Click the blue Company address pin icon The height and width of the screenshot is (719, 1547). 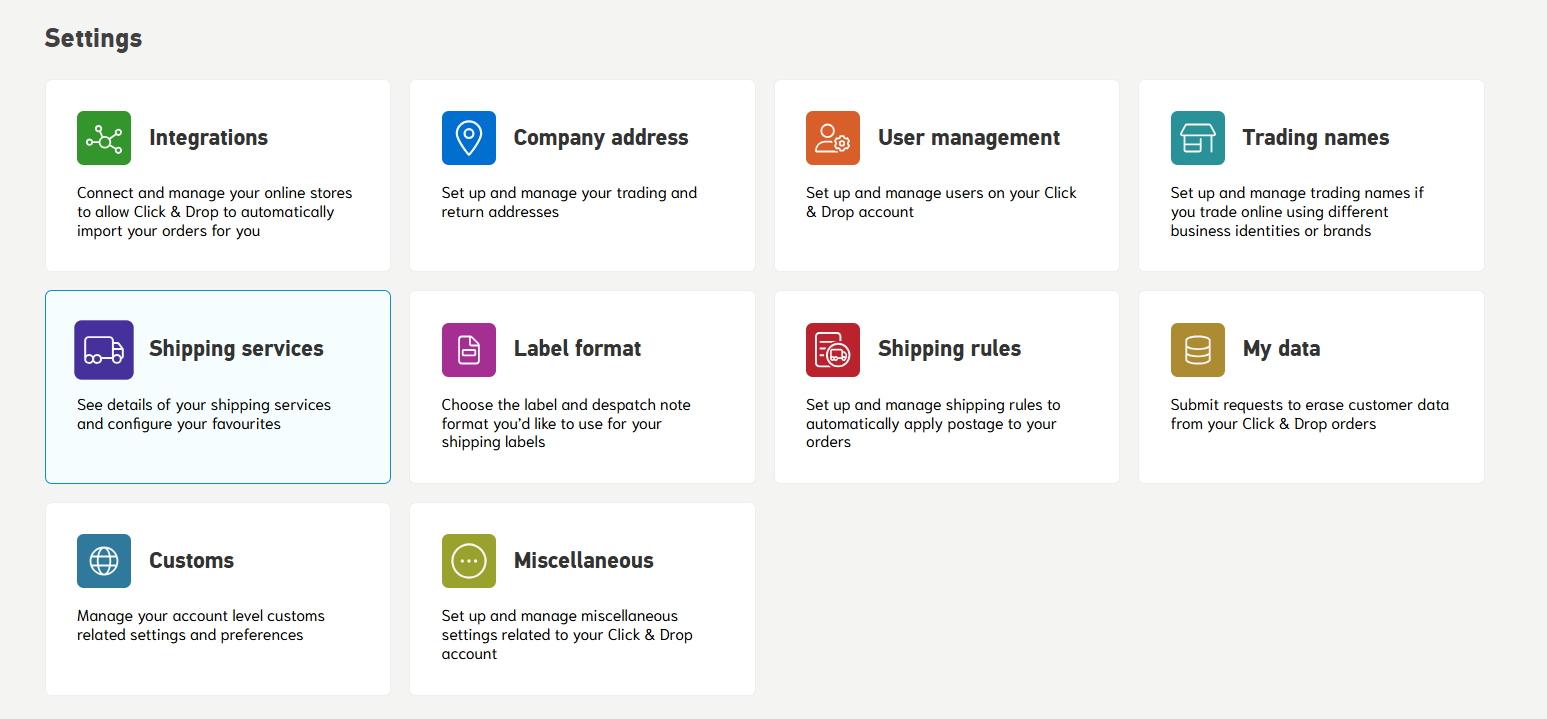pos(468,138)
